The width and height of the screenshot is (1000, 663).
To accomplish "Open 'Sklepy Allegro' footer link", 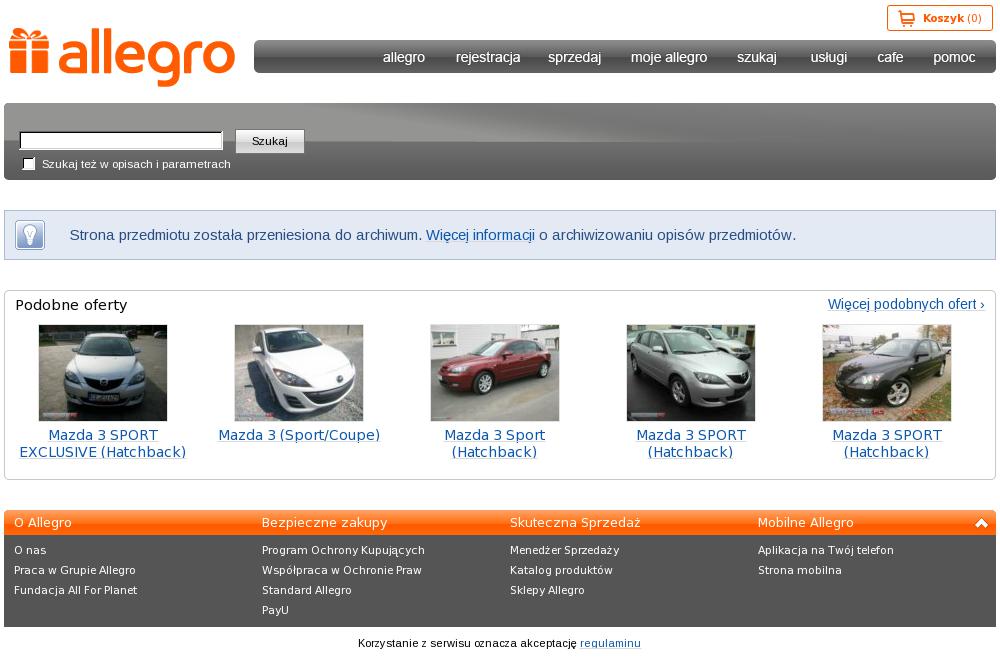I will coord(547,590).
